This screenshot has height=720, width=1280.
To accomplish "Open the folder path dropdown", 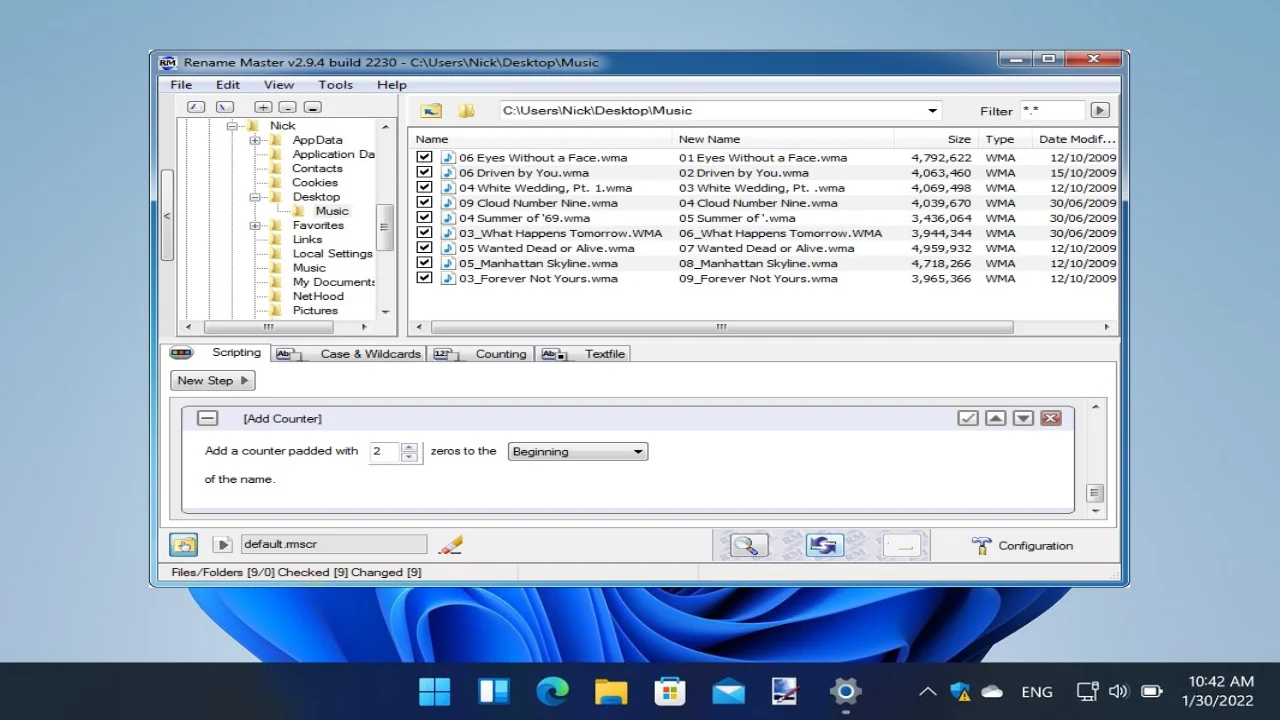I will (x=932, y=111).
